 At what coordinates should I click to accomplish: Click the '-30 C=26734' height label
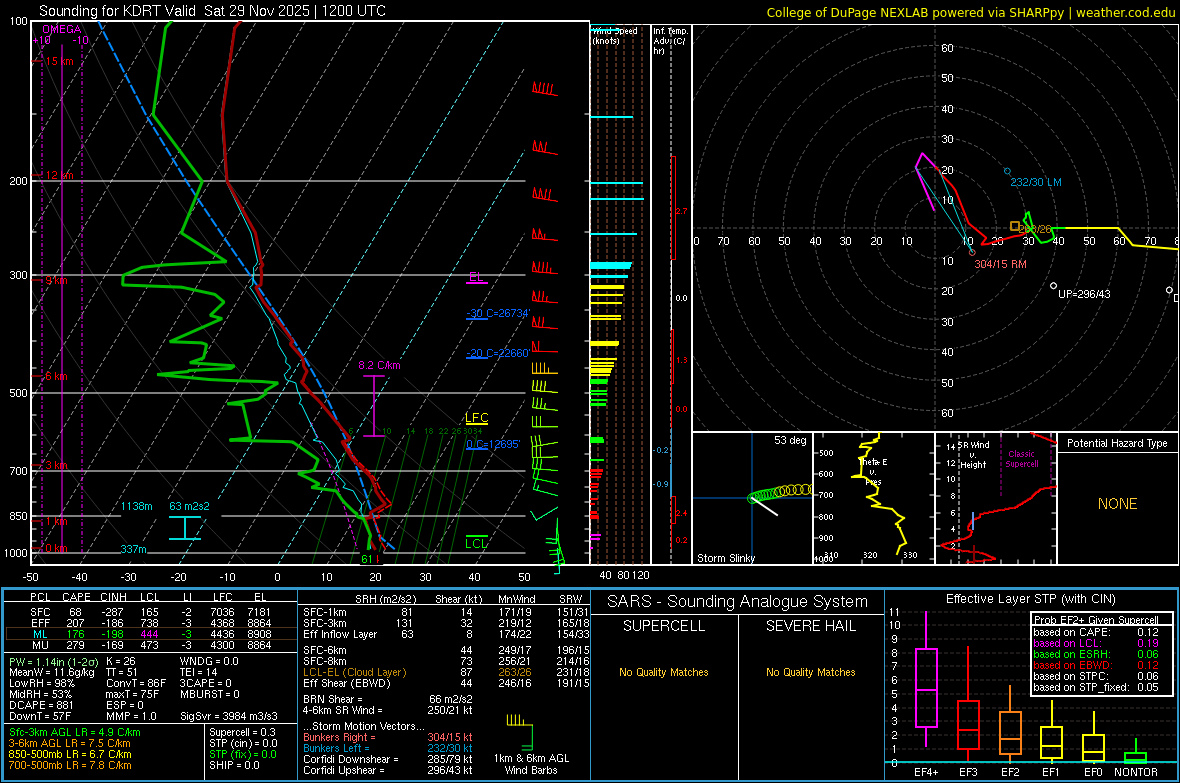point(498,313)
